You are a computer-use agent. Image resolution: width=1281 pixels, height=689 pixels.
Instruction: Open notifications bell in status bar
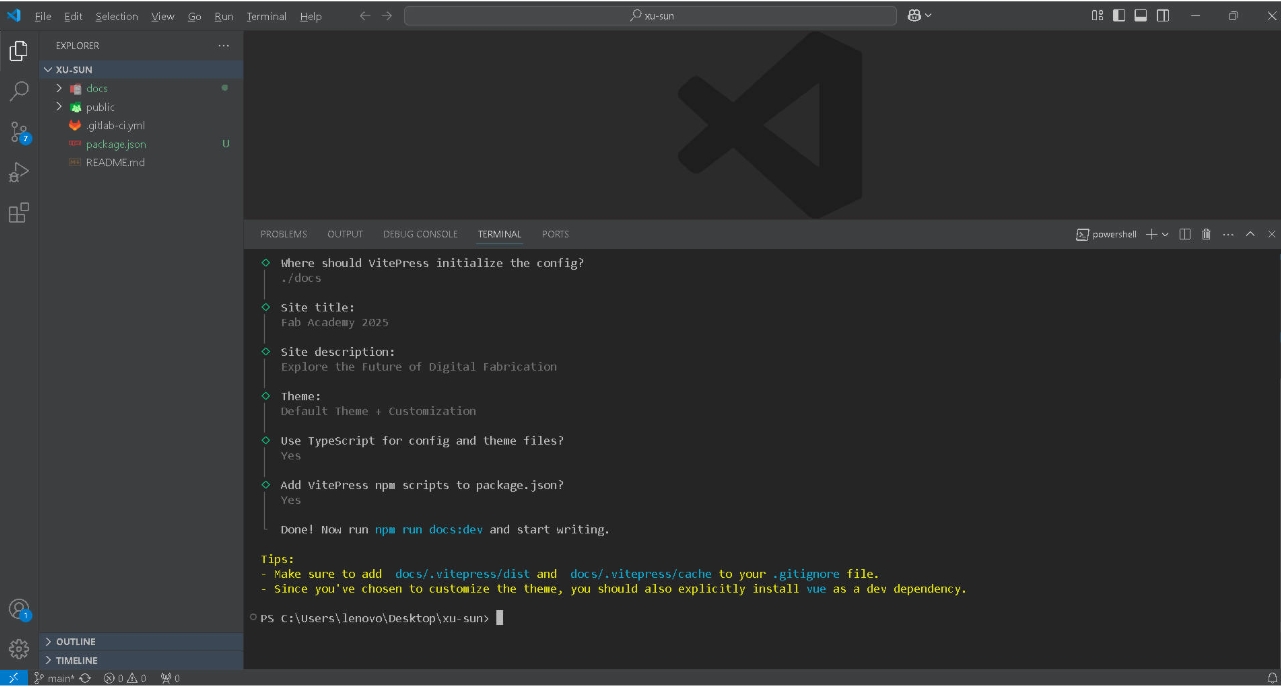[x=1271, y=678]
